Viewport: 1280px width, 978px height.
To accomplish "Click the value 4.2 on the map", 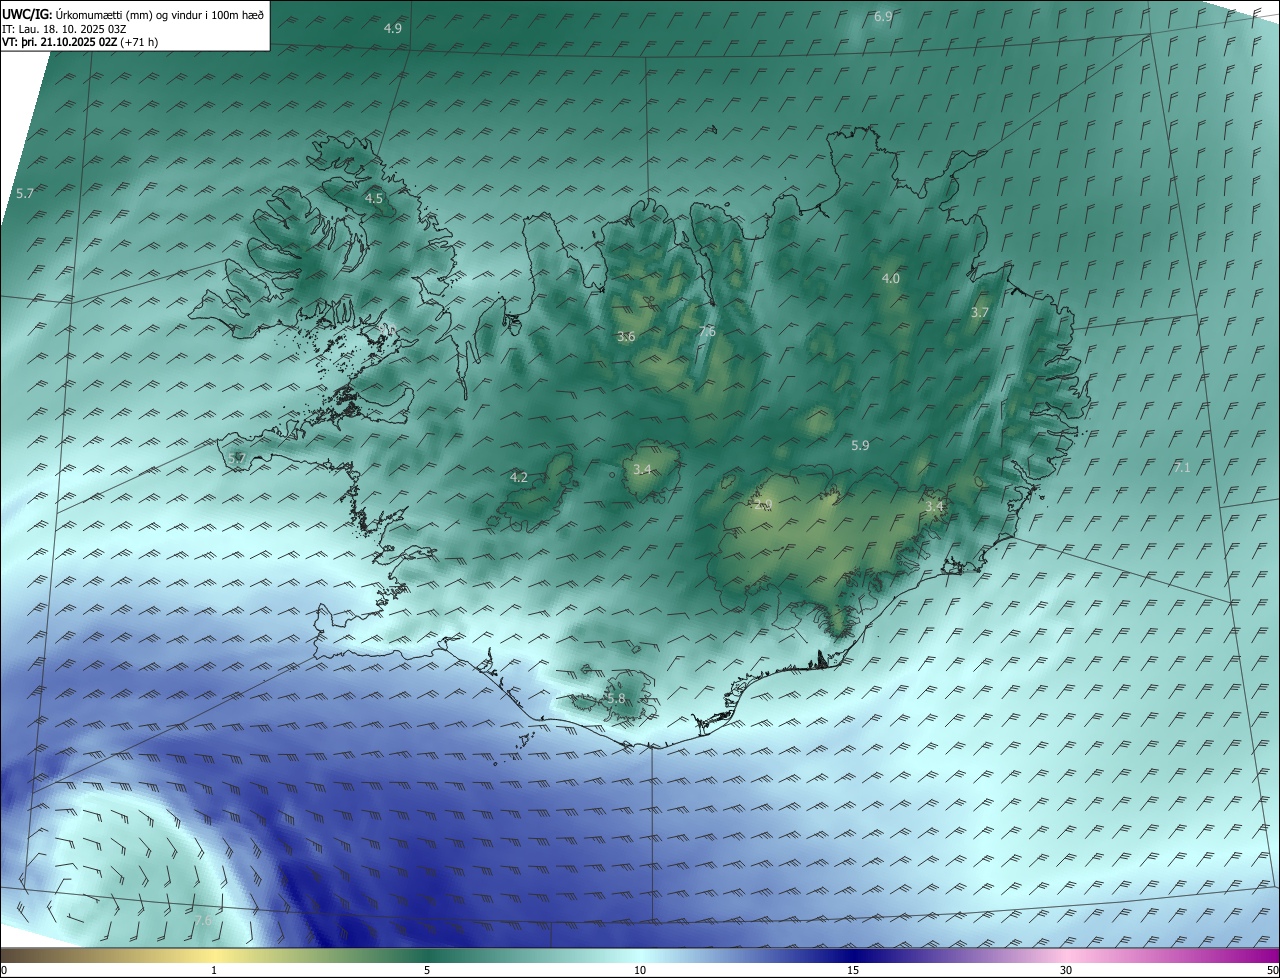I will (519, 477).
